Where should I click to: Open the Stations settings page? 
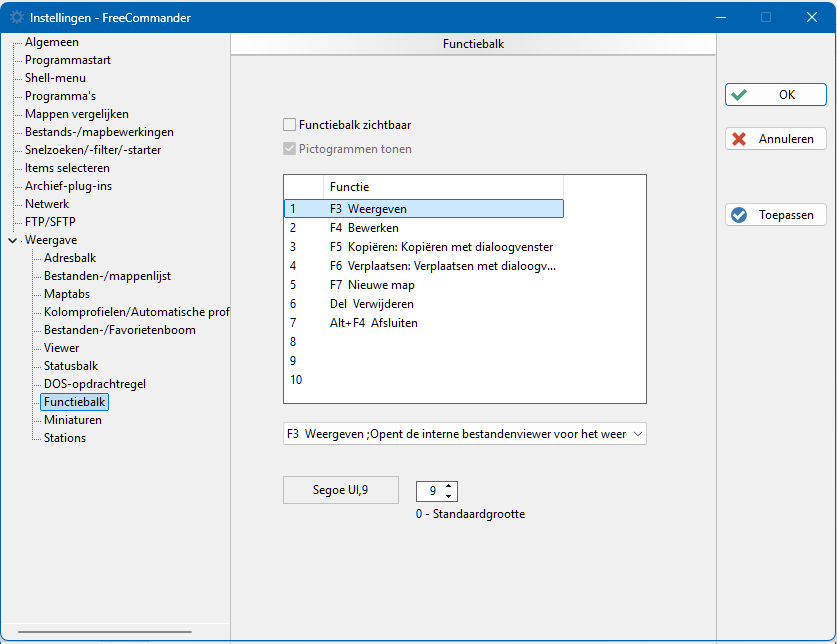click(x=65, y=438)
